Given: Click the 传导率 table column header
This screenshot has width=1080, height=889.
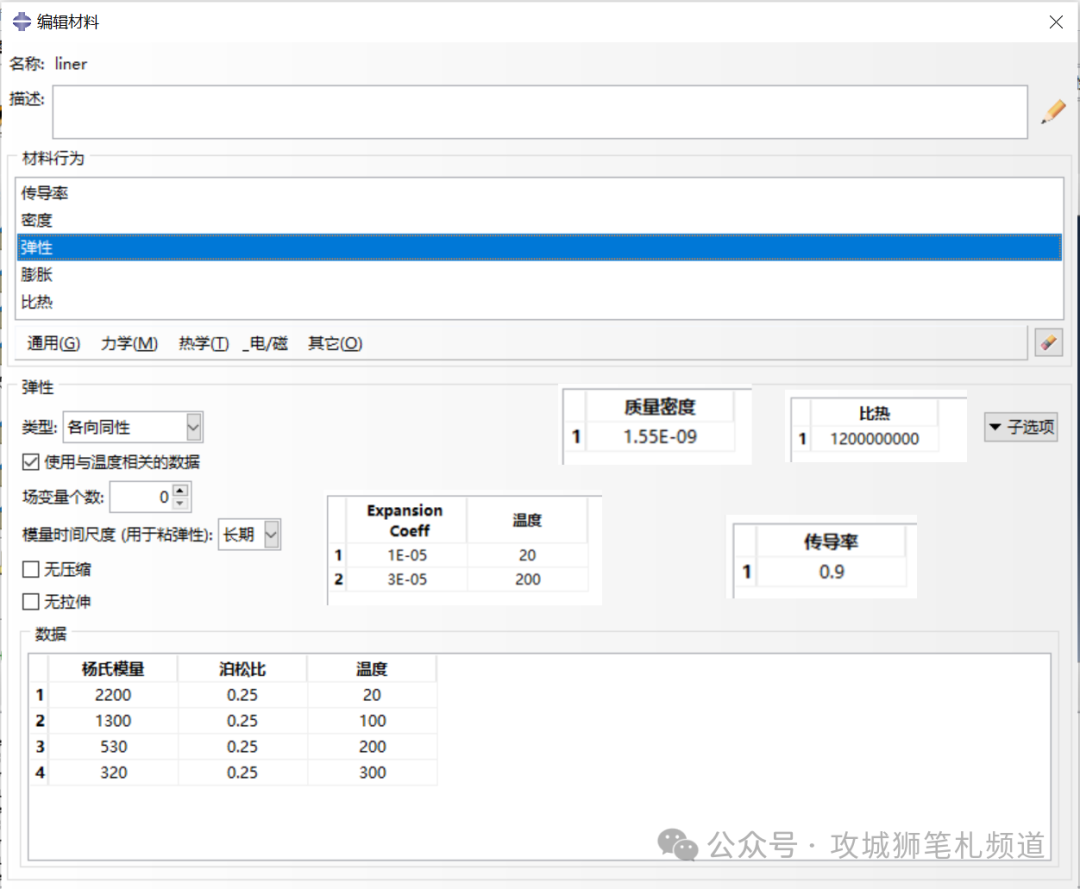Looking at the screenshot, I should [x=831, y=542].
